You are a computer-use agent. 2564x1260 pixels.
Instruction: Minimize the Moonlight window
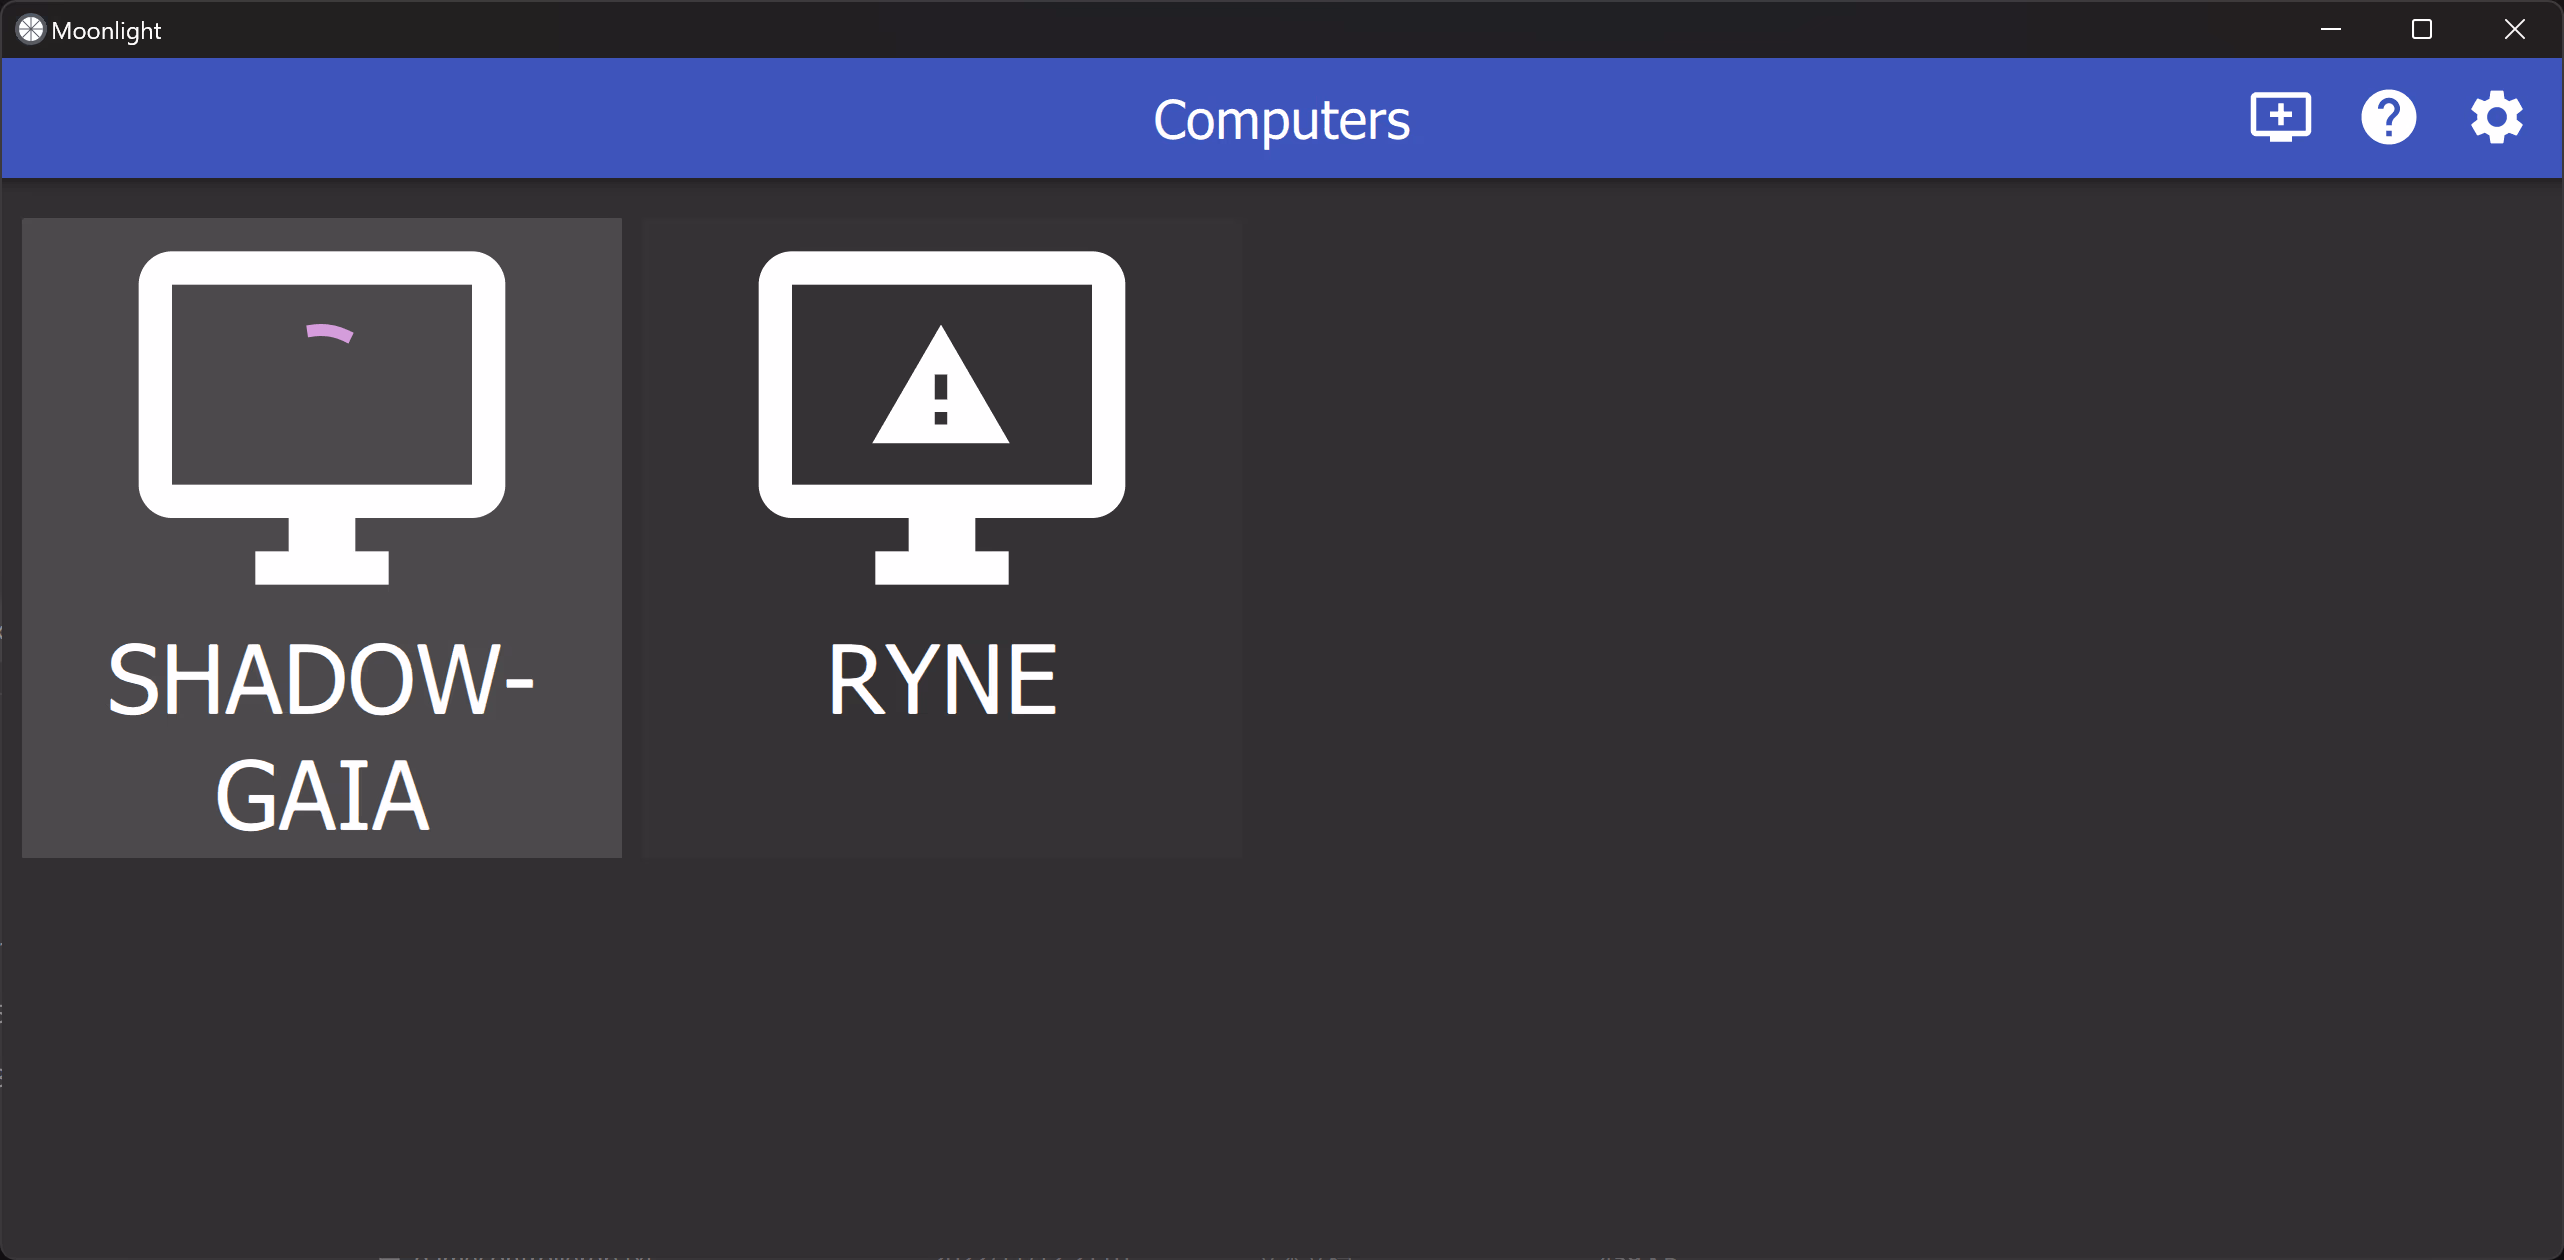pos(2330,30)
